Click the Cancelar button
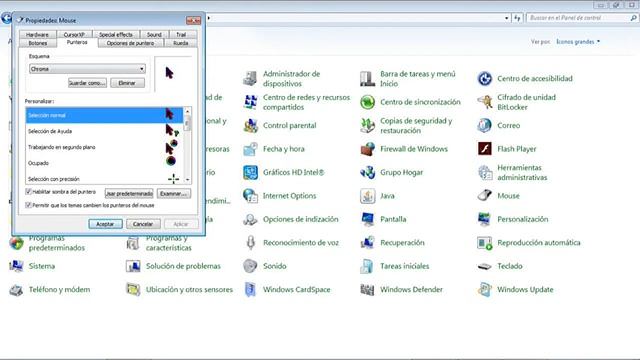The height and width of the screenshot is (360, 640). point(143,224)
